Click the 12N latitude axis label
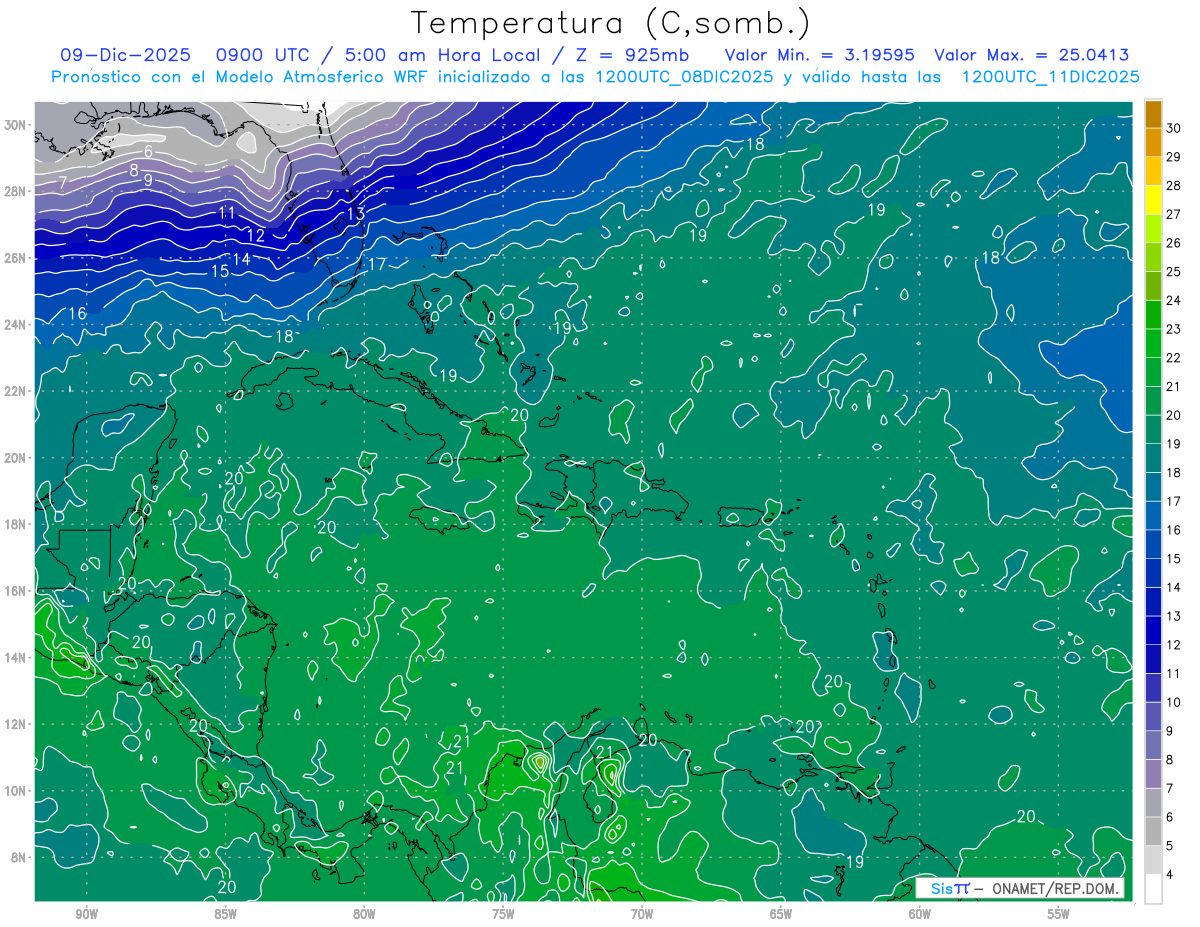Viewport: 1200px width, 927px height. coord(16,724)
